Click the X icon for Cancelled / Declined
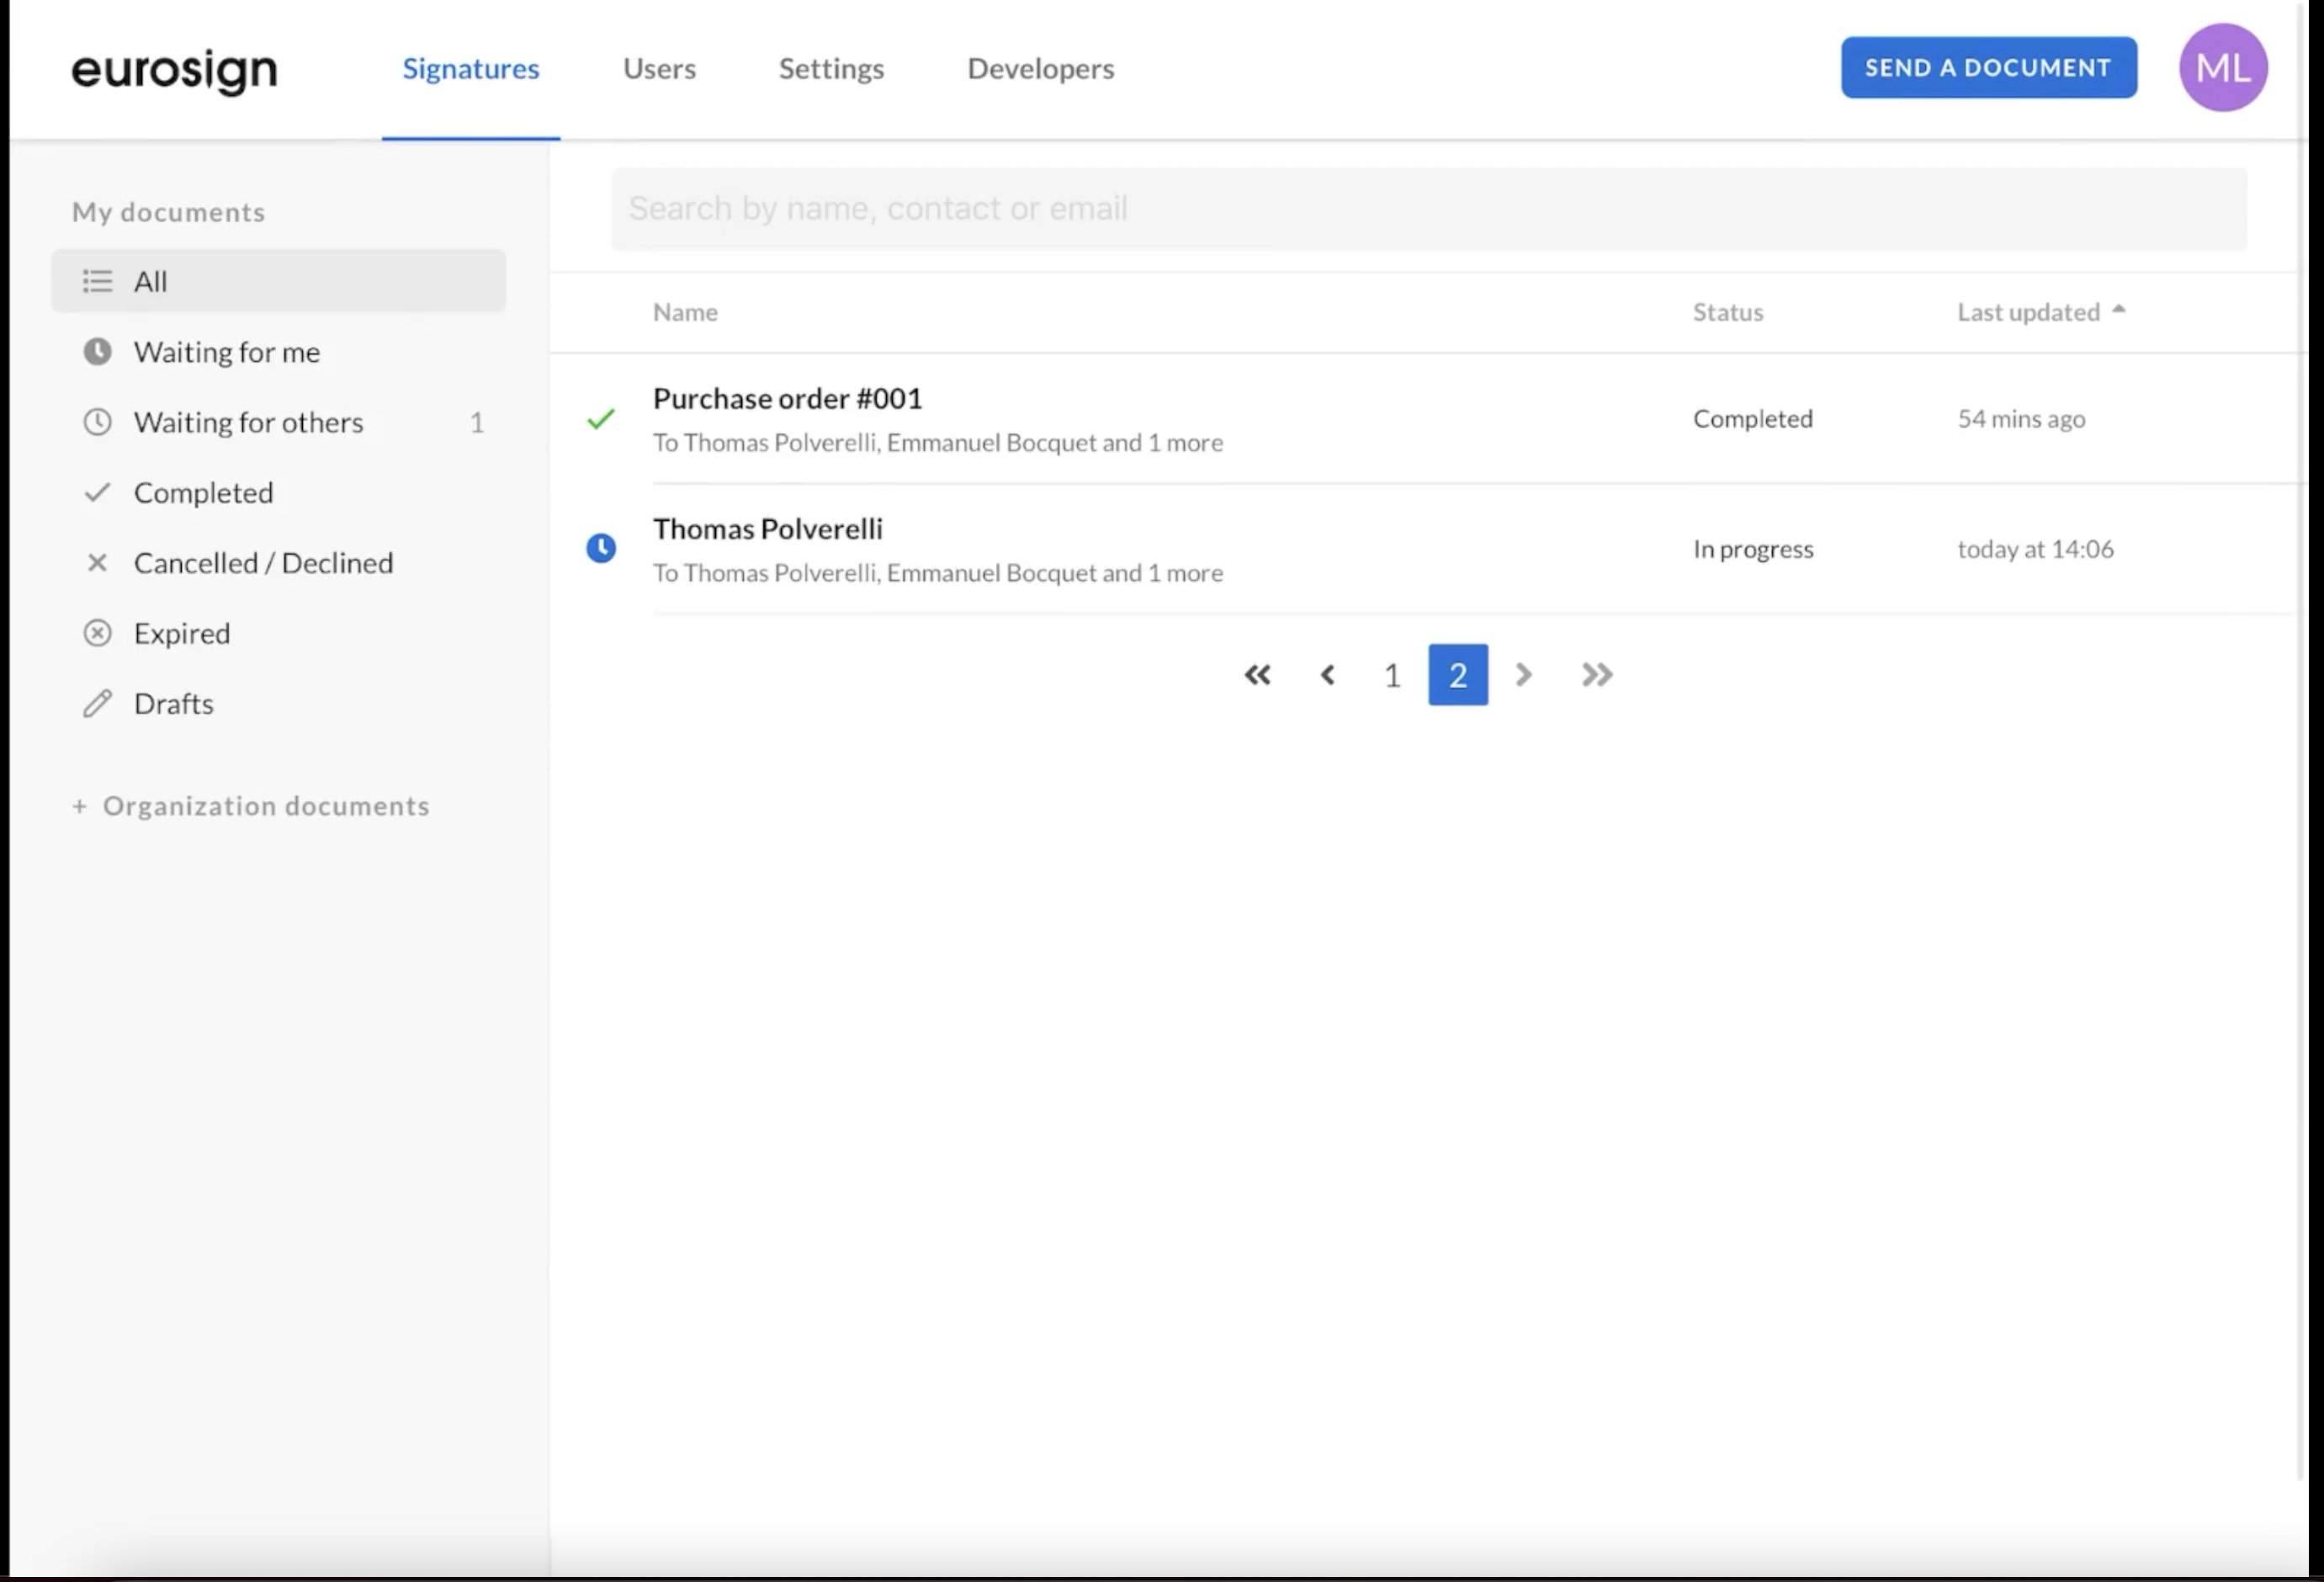 pos(95,561)
